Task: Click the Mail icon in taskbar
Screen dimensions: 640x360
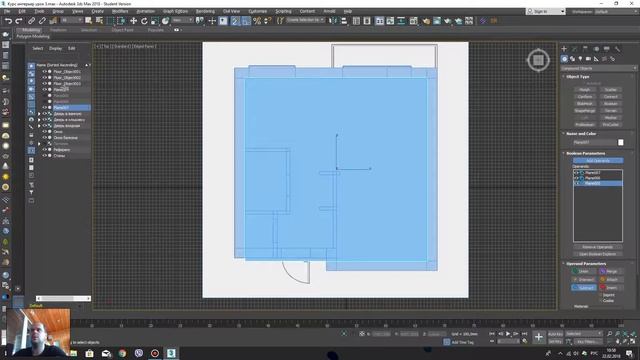Action: click(x=106, y=353)
